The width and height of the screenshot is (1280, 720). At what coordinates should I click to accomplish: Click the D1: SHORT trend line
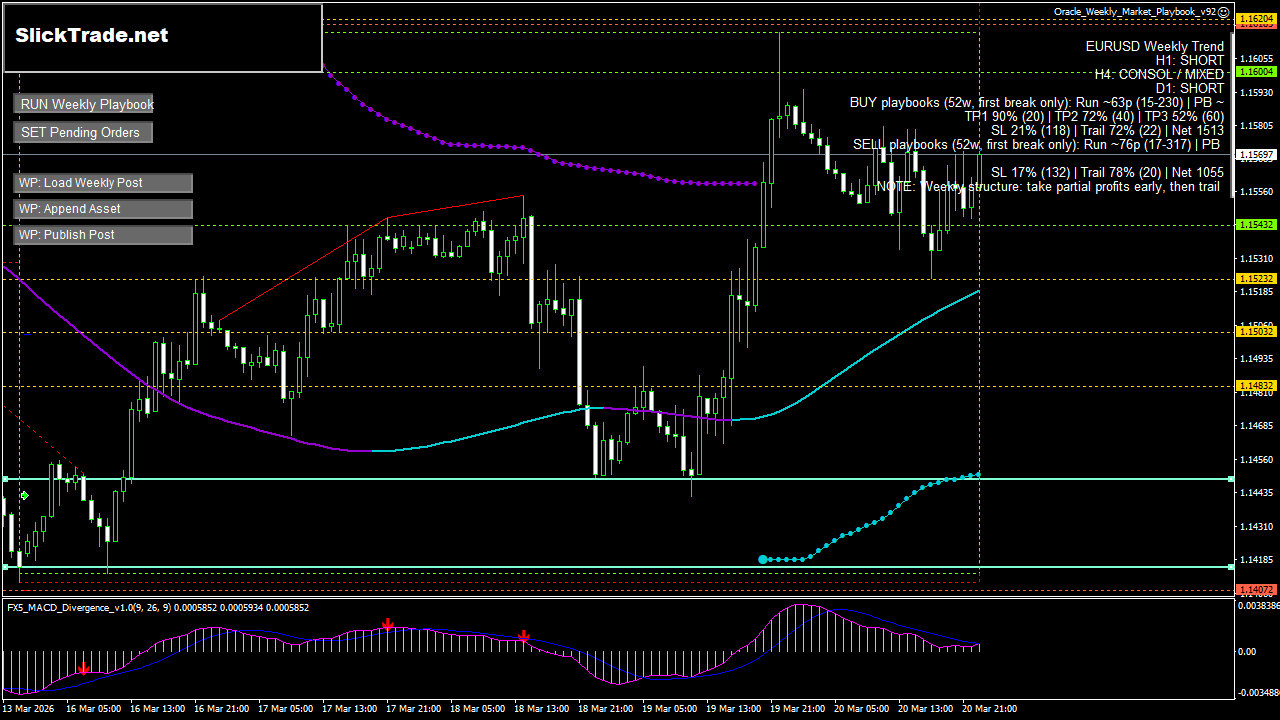[x=1189, y=88]
